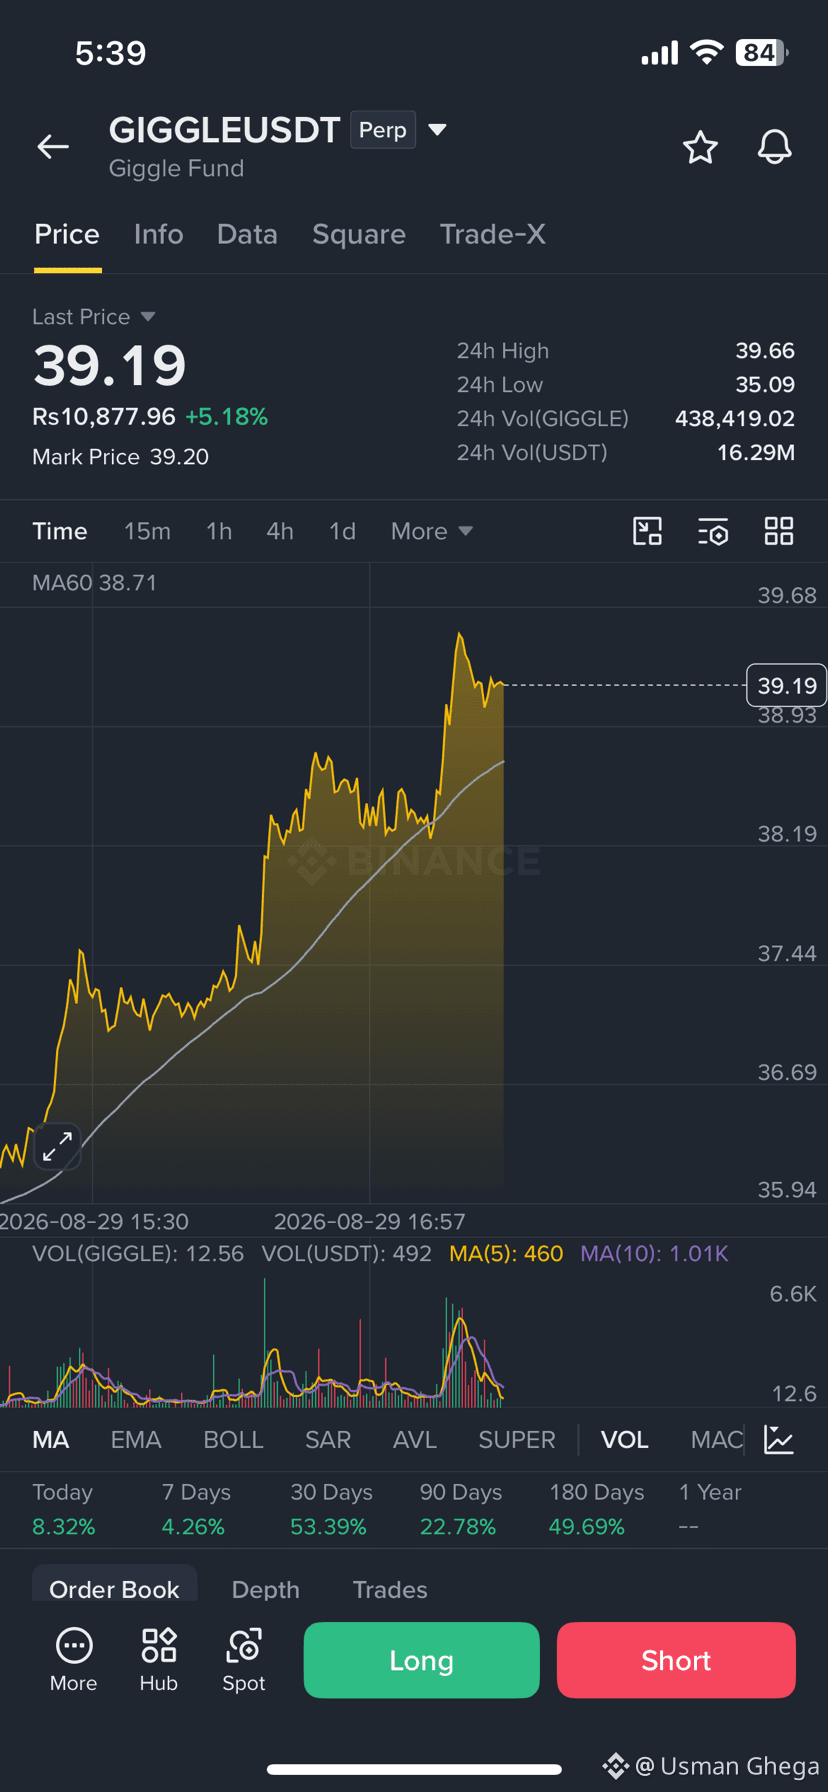Screen dimensions: 828x1792
Task: Toggle the BOLL indicator
Action: (233, 1440)
